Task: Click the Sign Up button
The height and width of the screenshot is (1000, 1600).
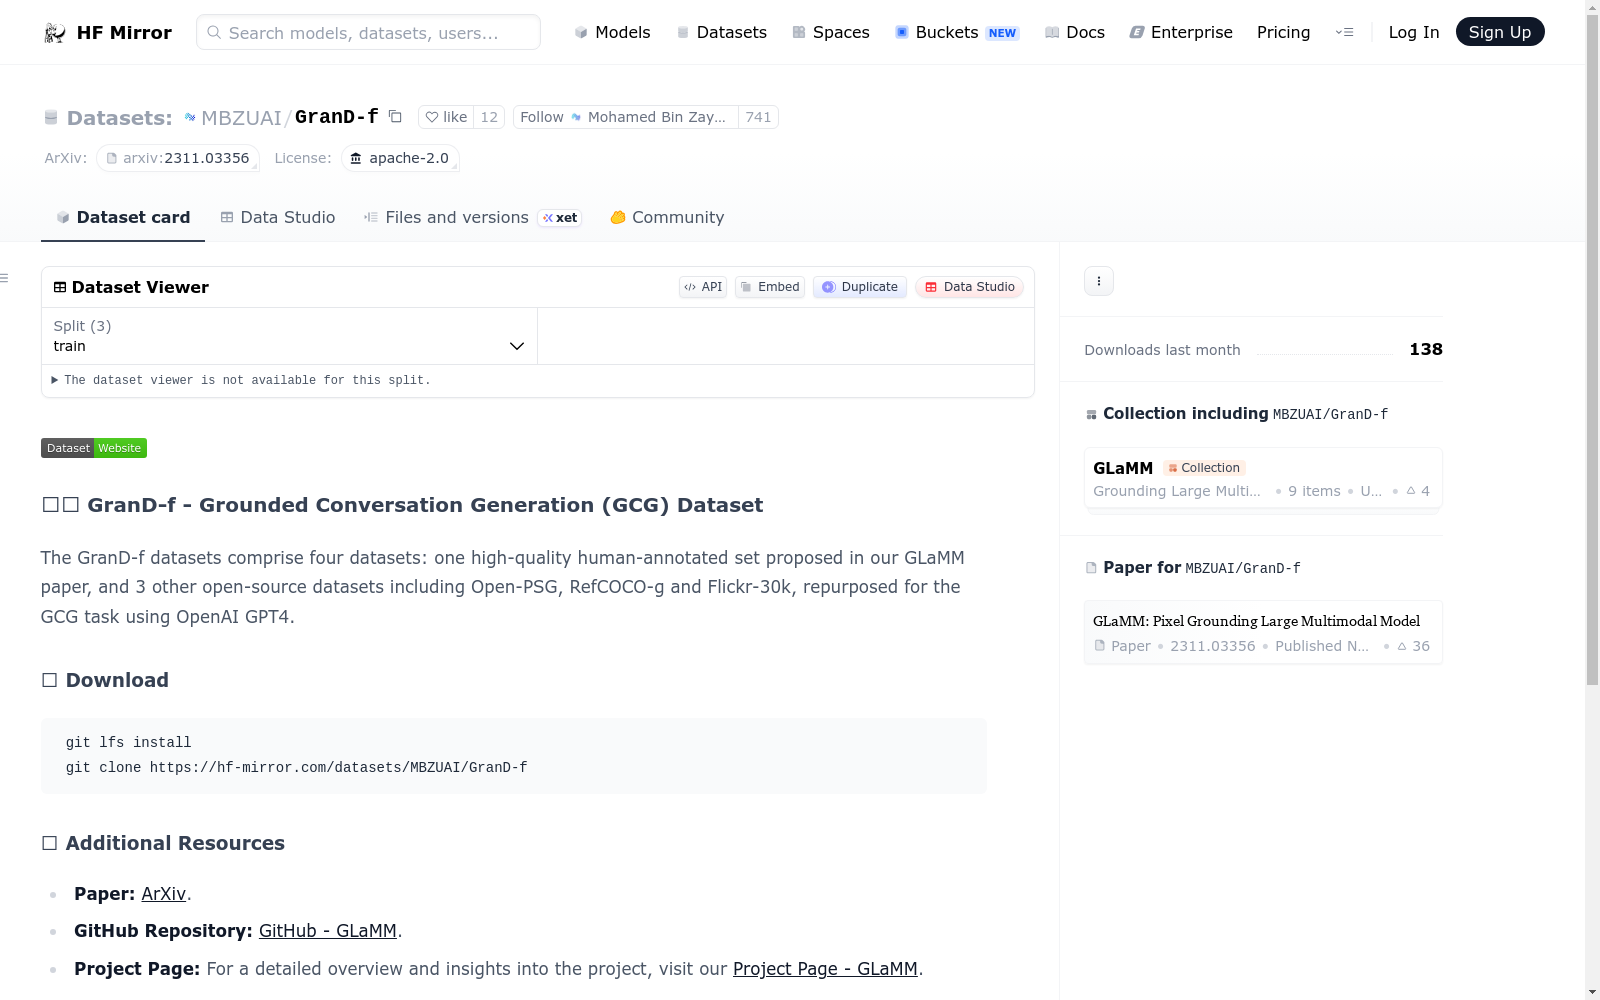Action: (1500, 32)
